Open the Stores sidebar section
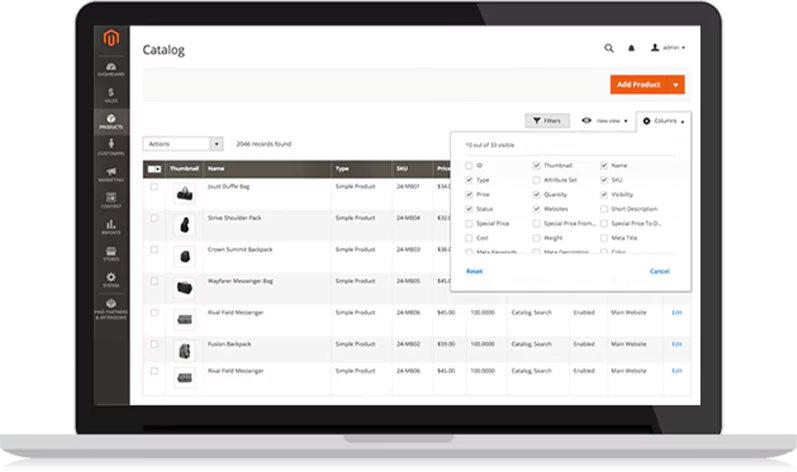 111,253
